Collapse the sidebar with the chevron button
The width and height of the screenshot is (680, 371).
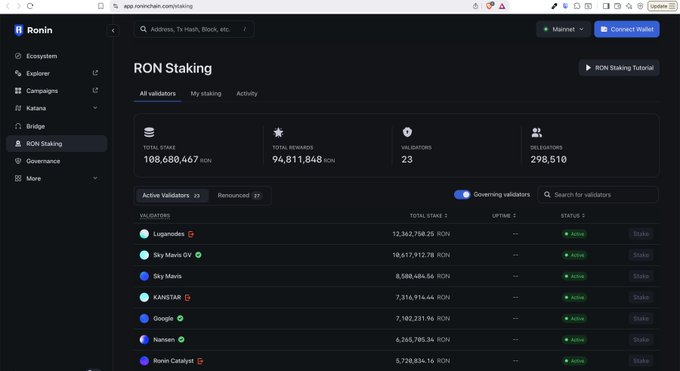(113, 30)
